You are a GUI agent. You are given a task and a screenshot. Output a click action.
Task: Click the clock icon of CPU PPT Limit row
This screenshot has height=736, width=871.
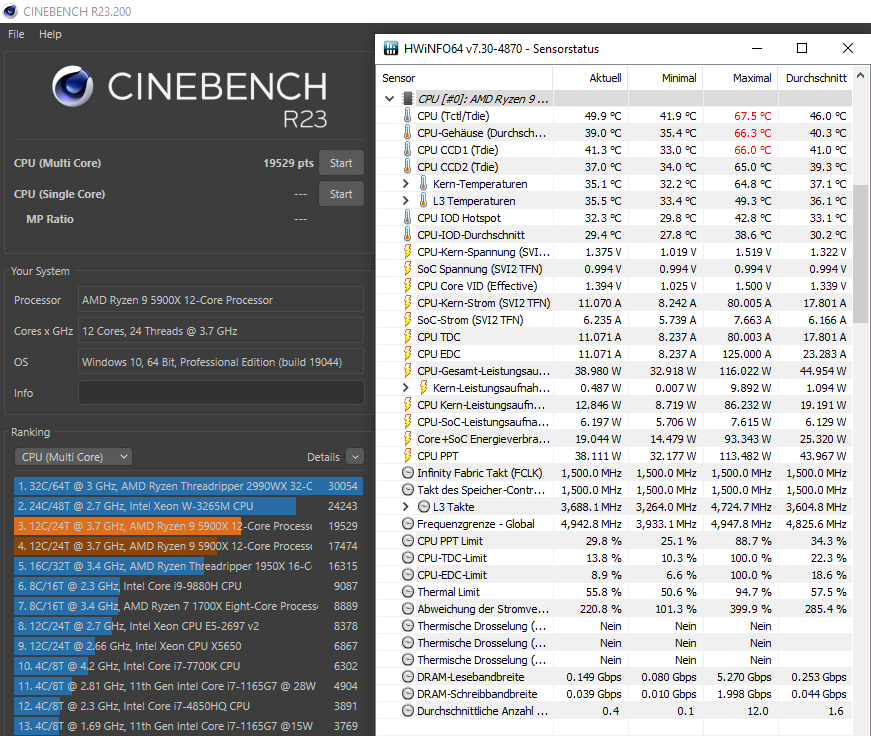408,541
